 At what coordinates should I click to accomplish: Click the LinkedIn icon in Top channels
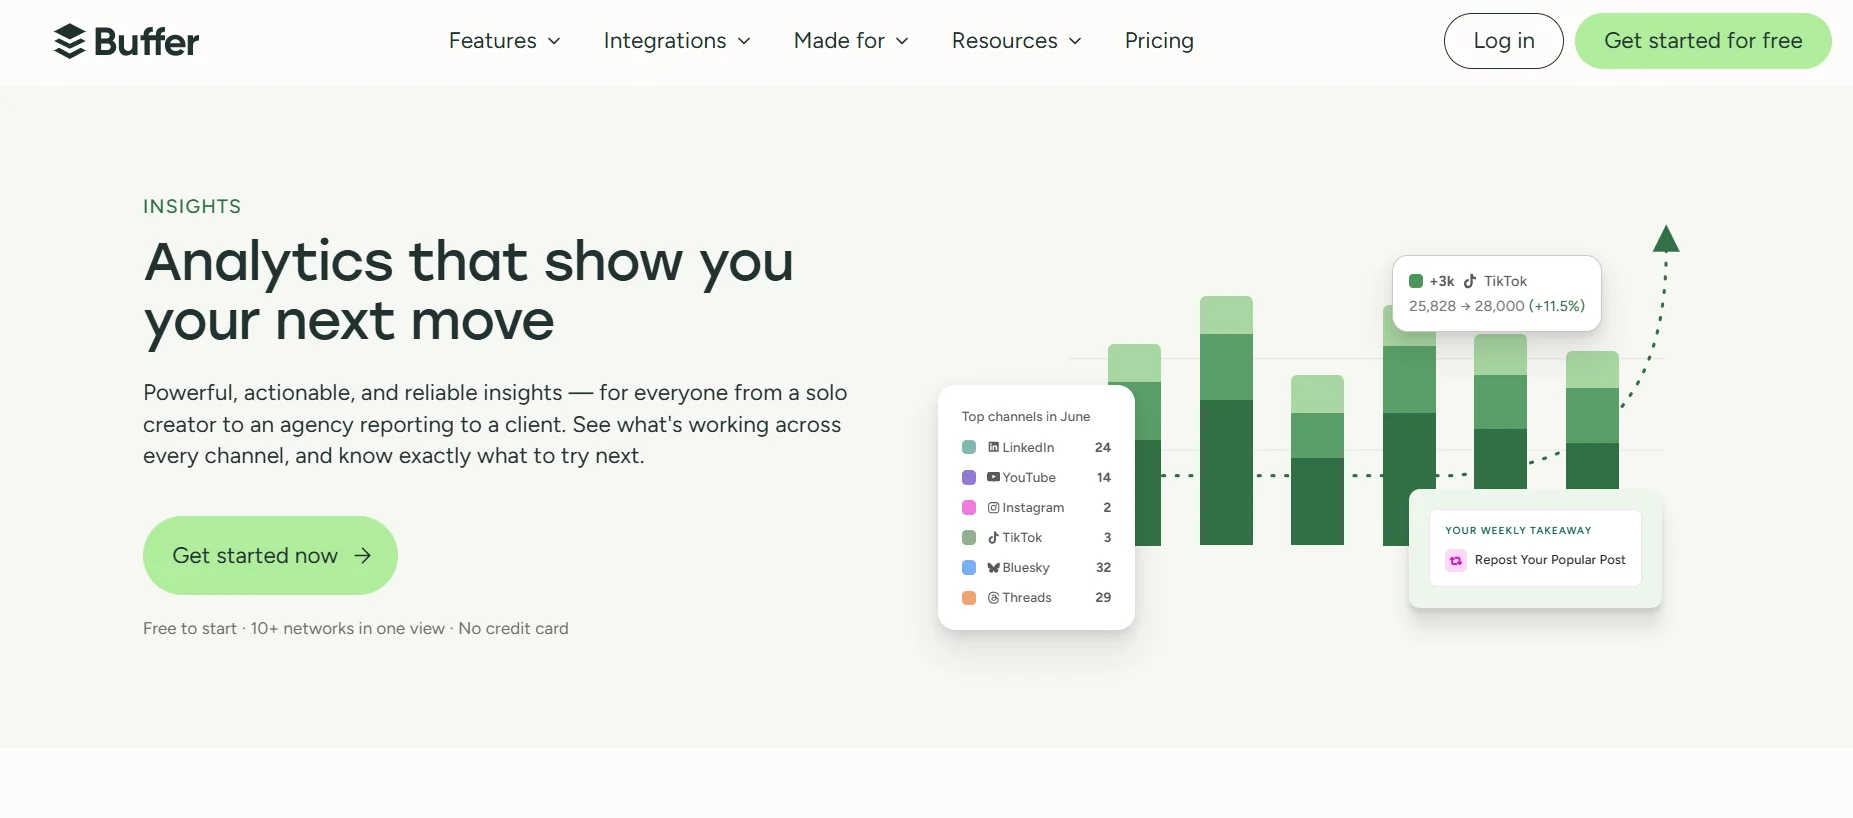tap(993, 447)
